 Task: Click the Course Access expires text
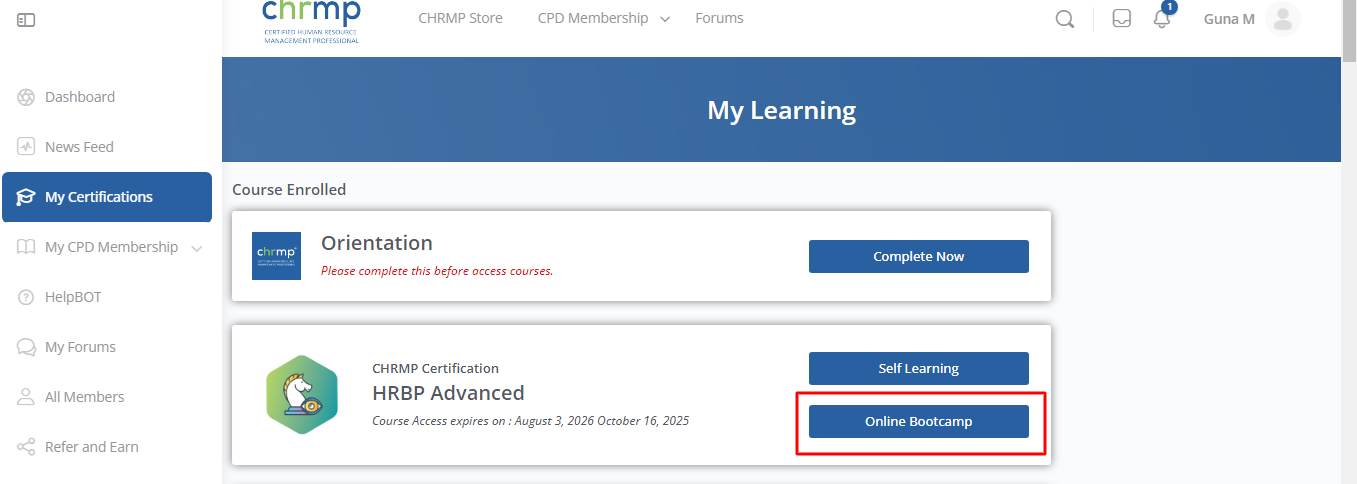click(x=530, y=420)
